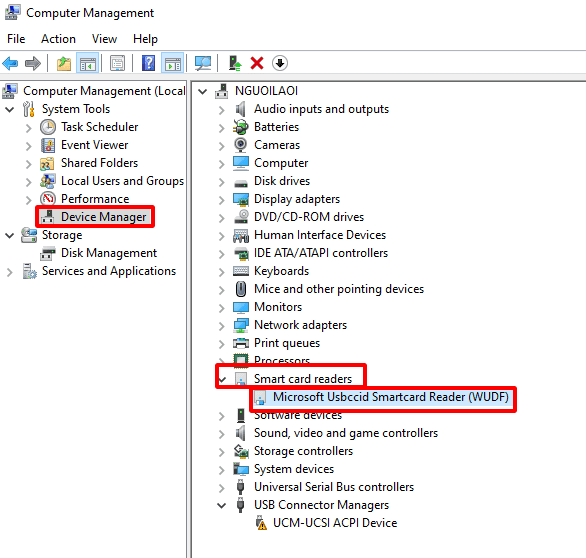
Task: Expand the Performance node arrow
Action: (29, 200)
